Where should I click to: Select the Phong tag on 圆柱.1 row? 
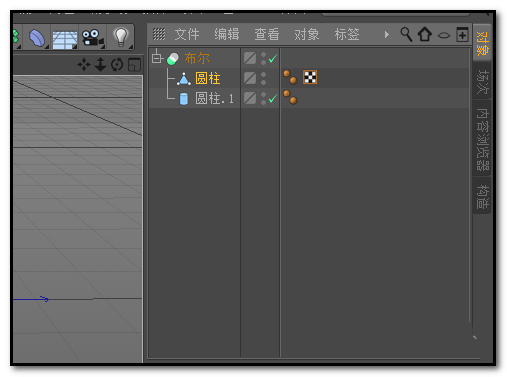coord(290,97)
